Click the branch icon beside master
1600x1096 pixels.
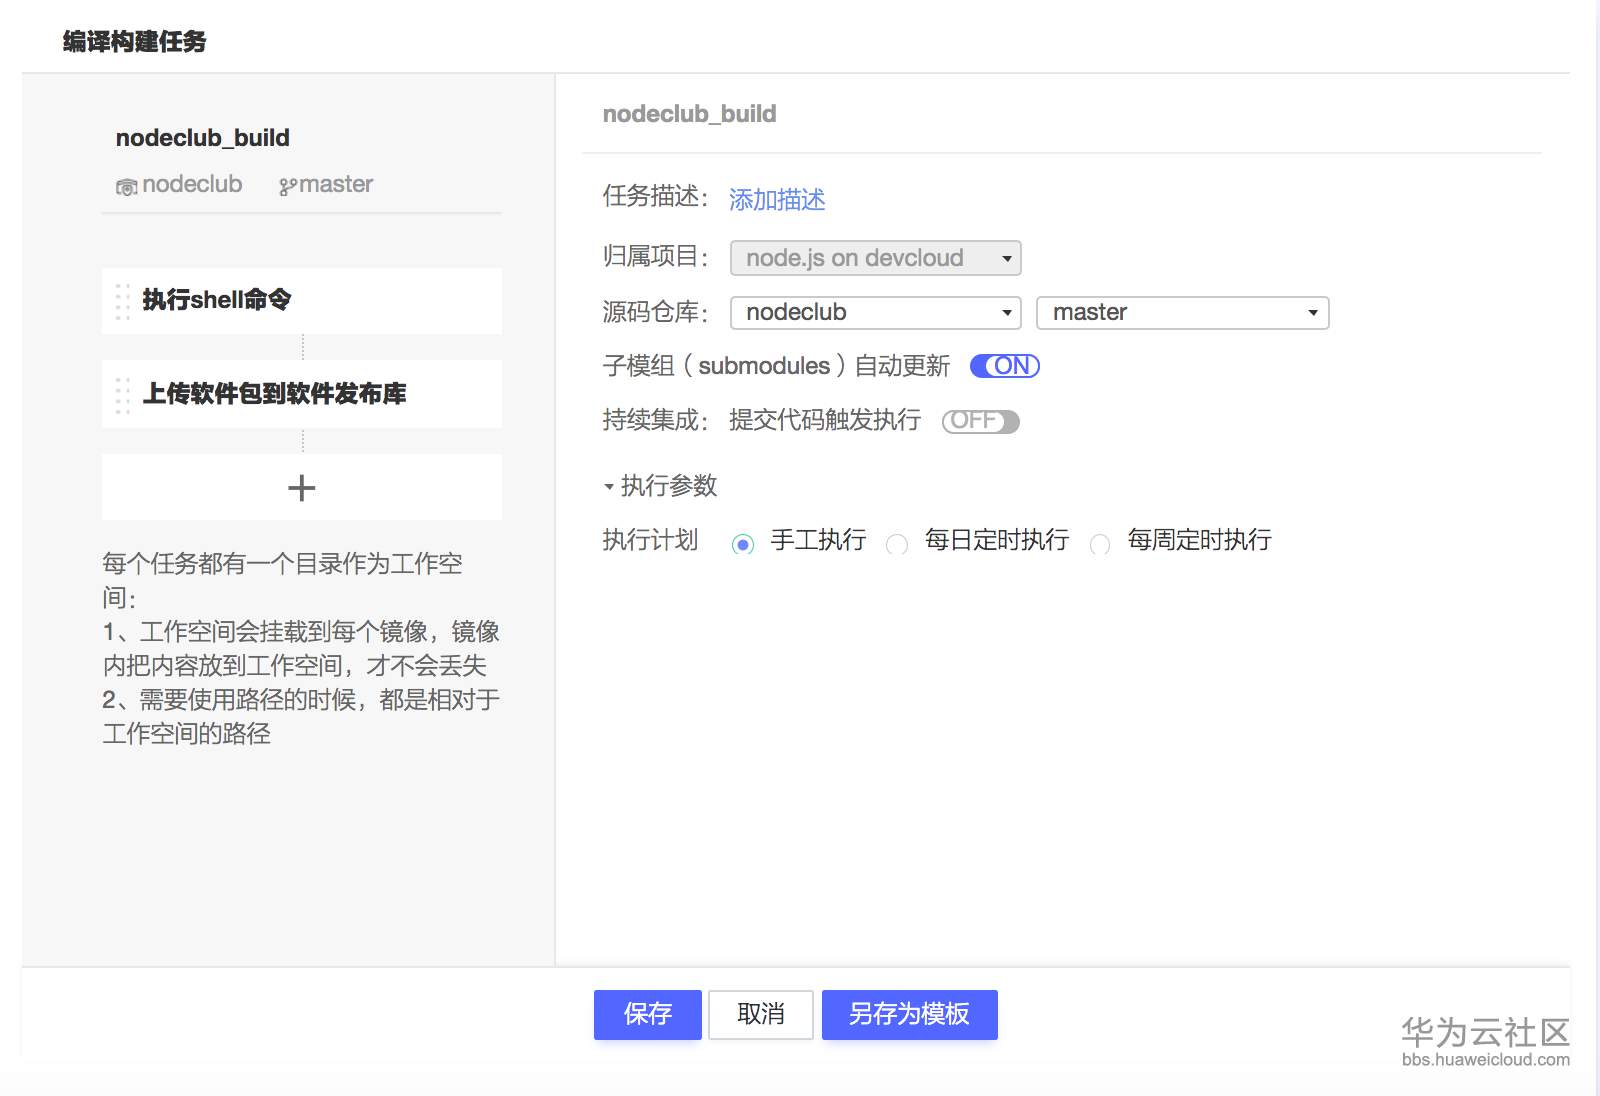point(287,184)
